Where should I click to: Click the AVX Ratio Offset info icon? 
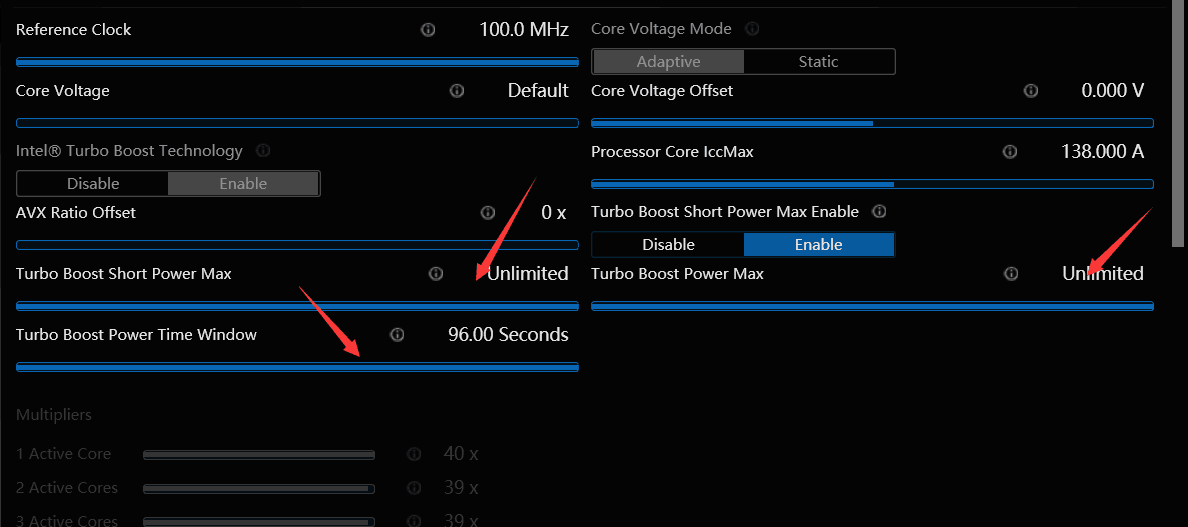(488, 213)
